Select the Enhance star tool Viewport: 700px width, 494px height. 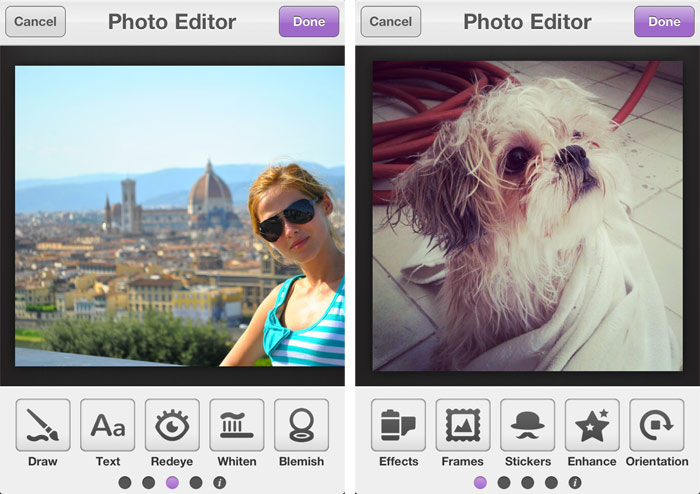[592, 425]
